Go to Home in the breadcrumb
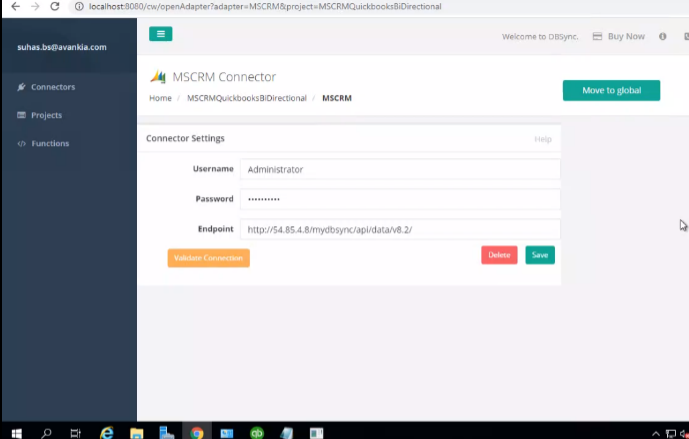Image resolution: width=689 pixels, height=439 pixels. pos(160,98)
